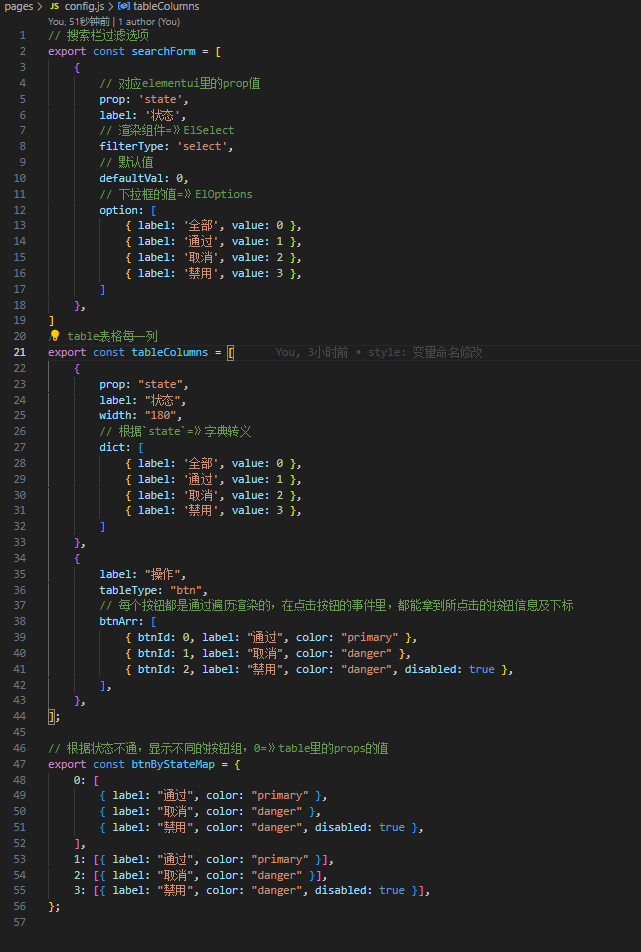This screenshot has width=641, height=952.
Task: Click 'btnId: 0' on line 39
Action: 163,638
